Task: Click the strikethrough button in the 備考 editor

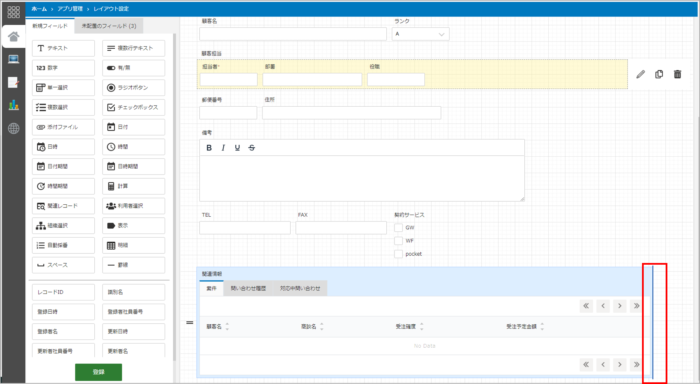Action: click(252, 148)
